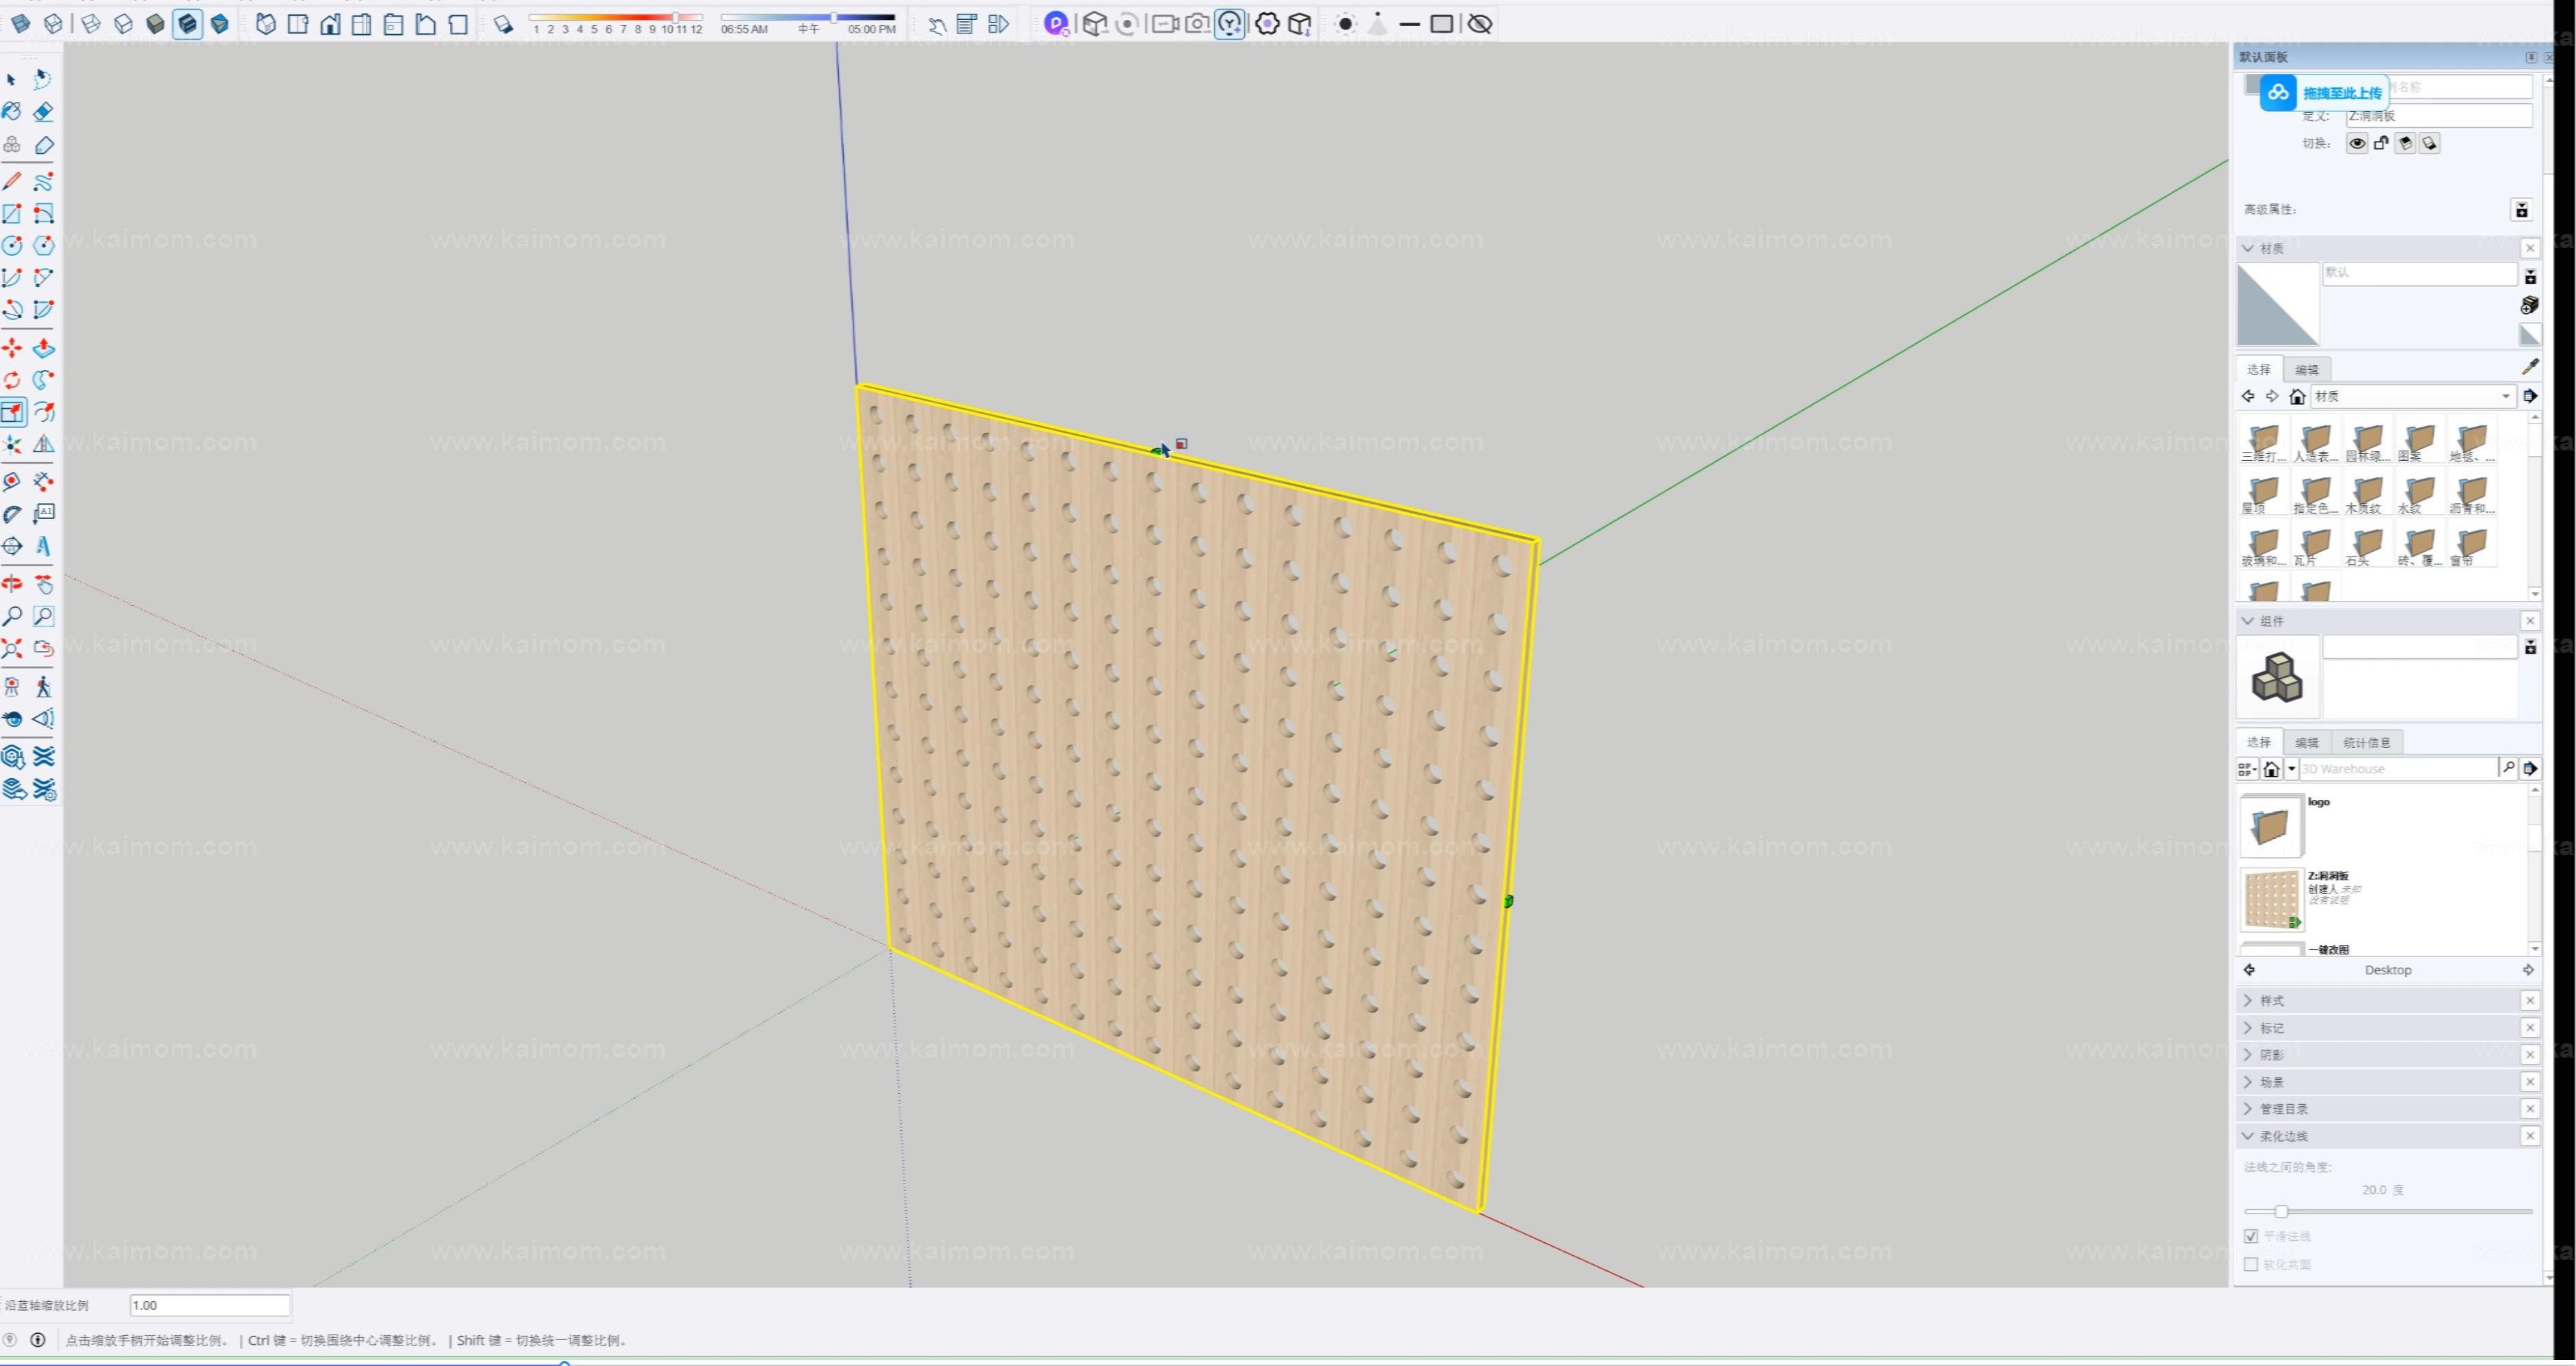Screen dimensions: 2576x1366
Task: Toggle the component lock icon
Action: coord(2381,144)
